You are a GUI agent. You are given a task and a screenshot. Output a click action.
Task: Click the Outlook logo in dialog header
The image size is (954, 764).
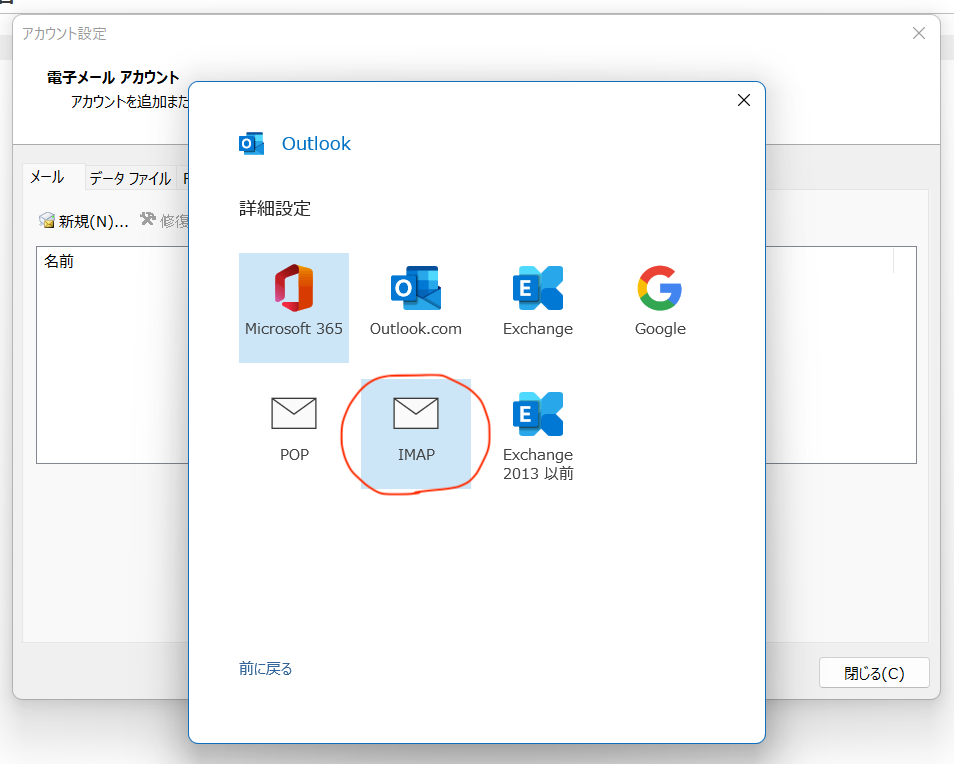pyautogui.click(x=251, y=144)
